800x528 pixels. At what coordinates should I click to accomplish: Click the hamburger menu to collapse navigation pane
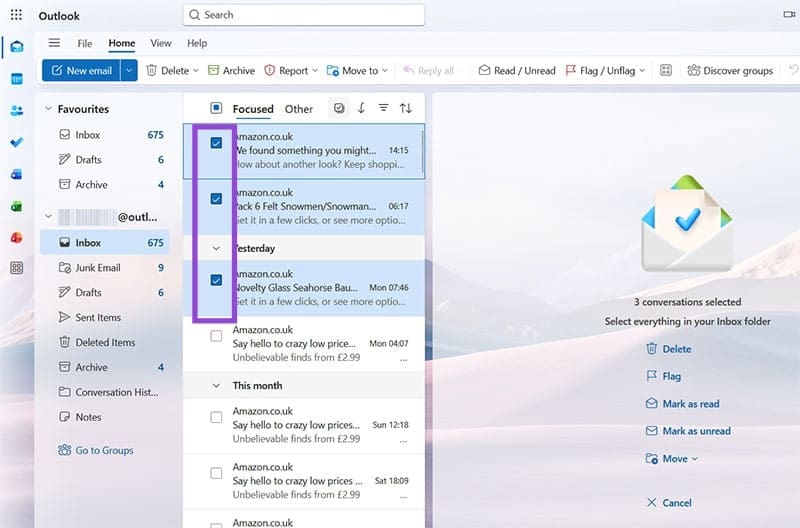[54, 43]
